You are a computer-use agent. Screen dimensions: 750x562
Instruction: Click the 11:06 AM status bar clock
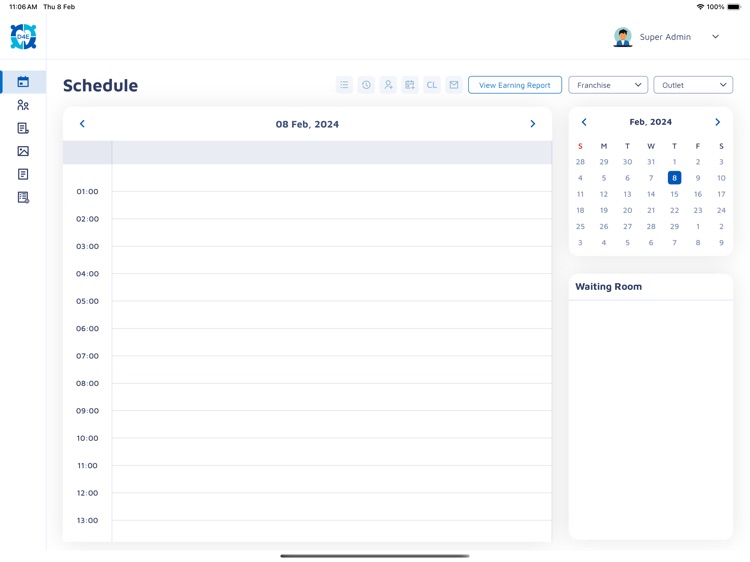pos(23,7)
